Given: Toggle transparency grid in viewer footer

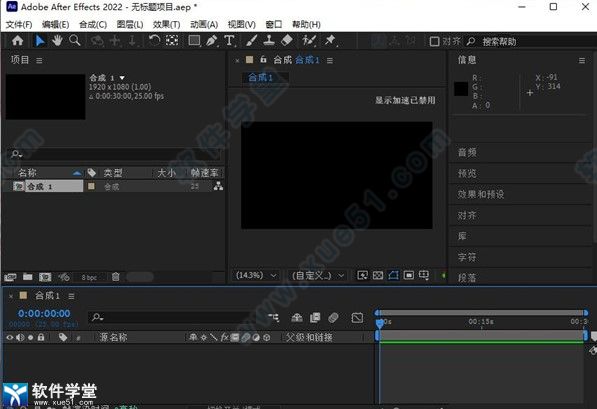Looking at the screenshot, I should 378,275.
